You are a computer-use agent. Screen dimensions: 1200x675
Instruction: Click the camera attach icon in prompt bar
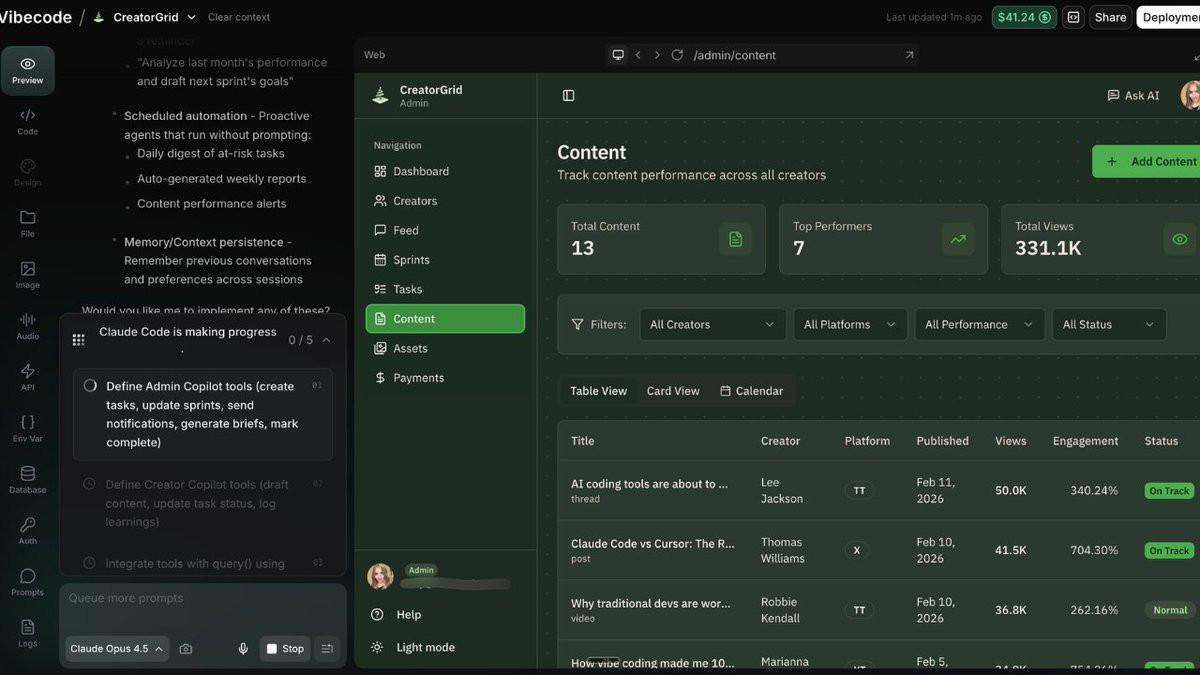(186, 649)
